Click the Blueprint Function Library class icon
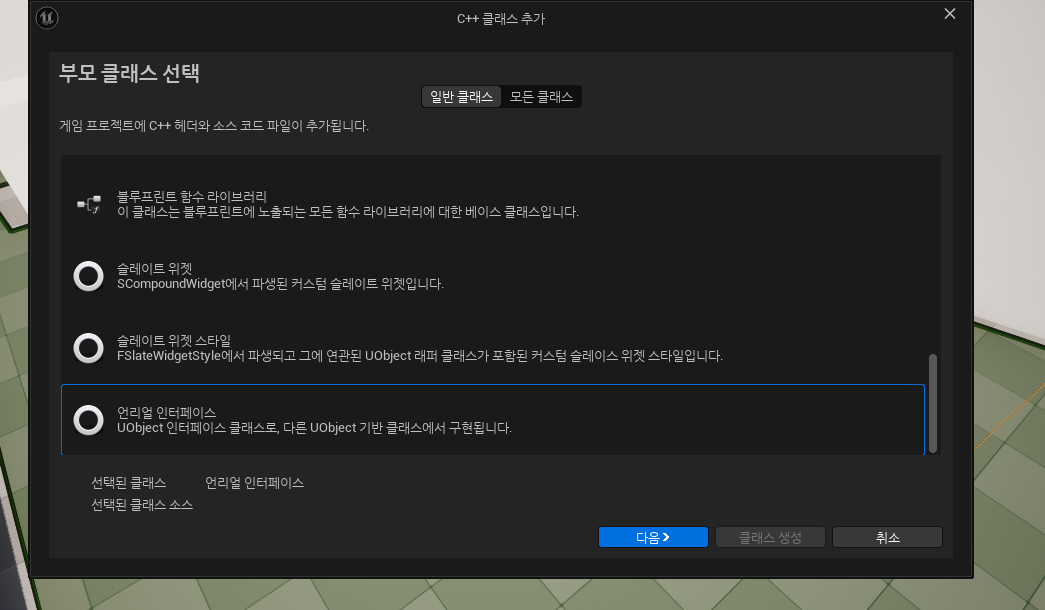 (x=89, y=204)
